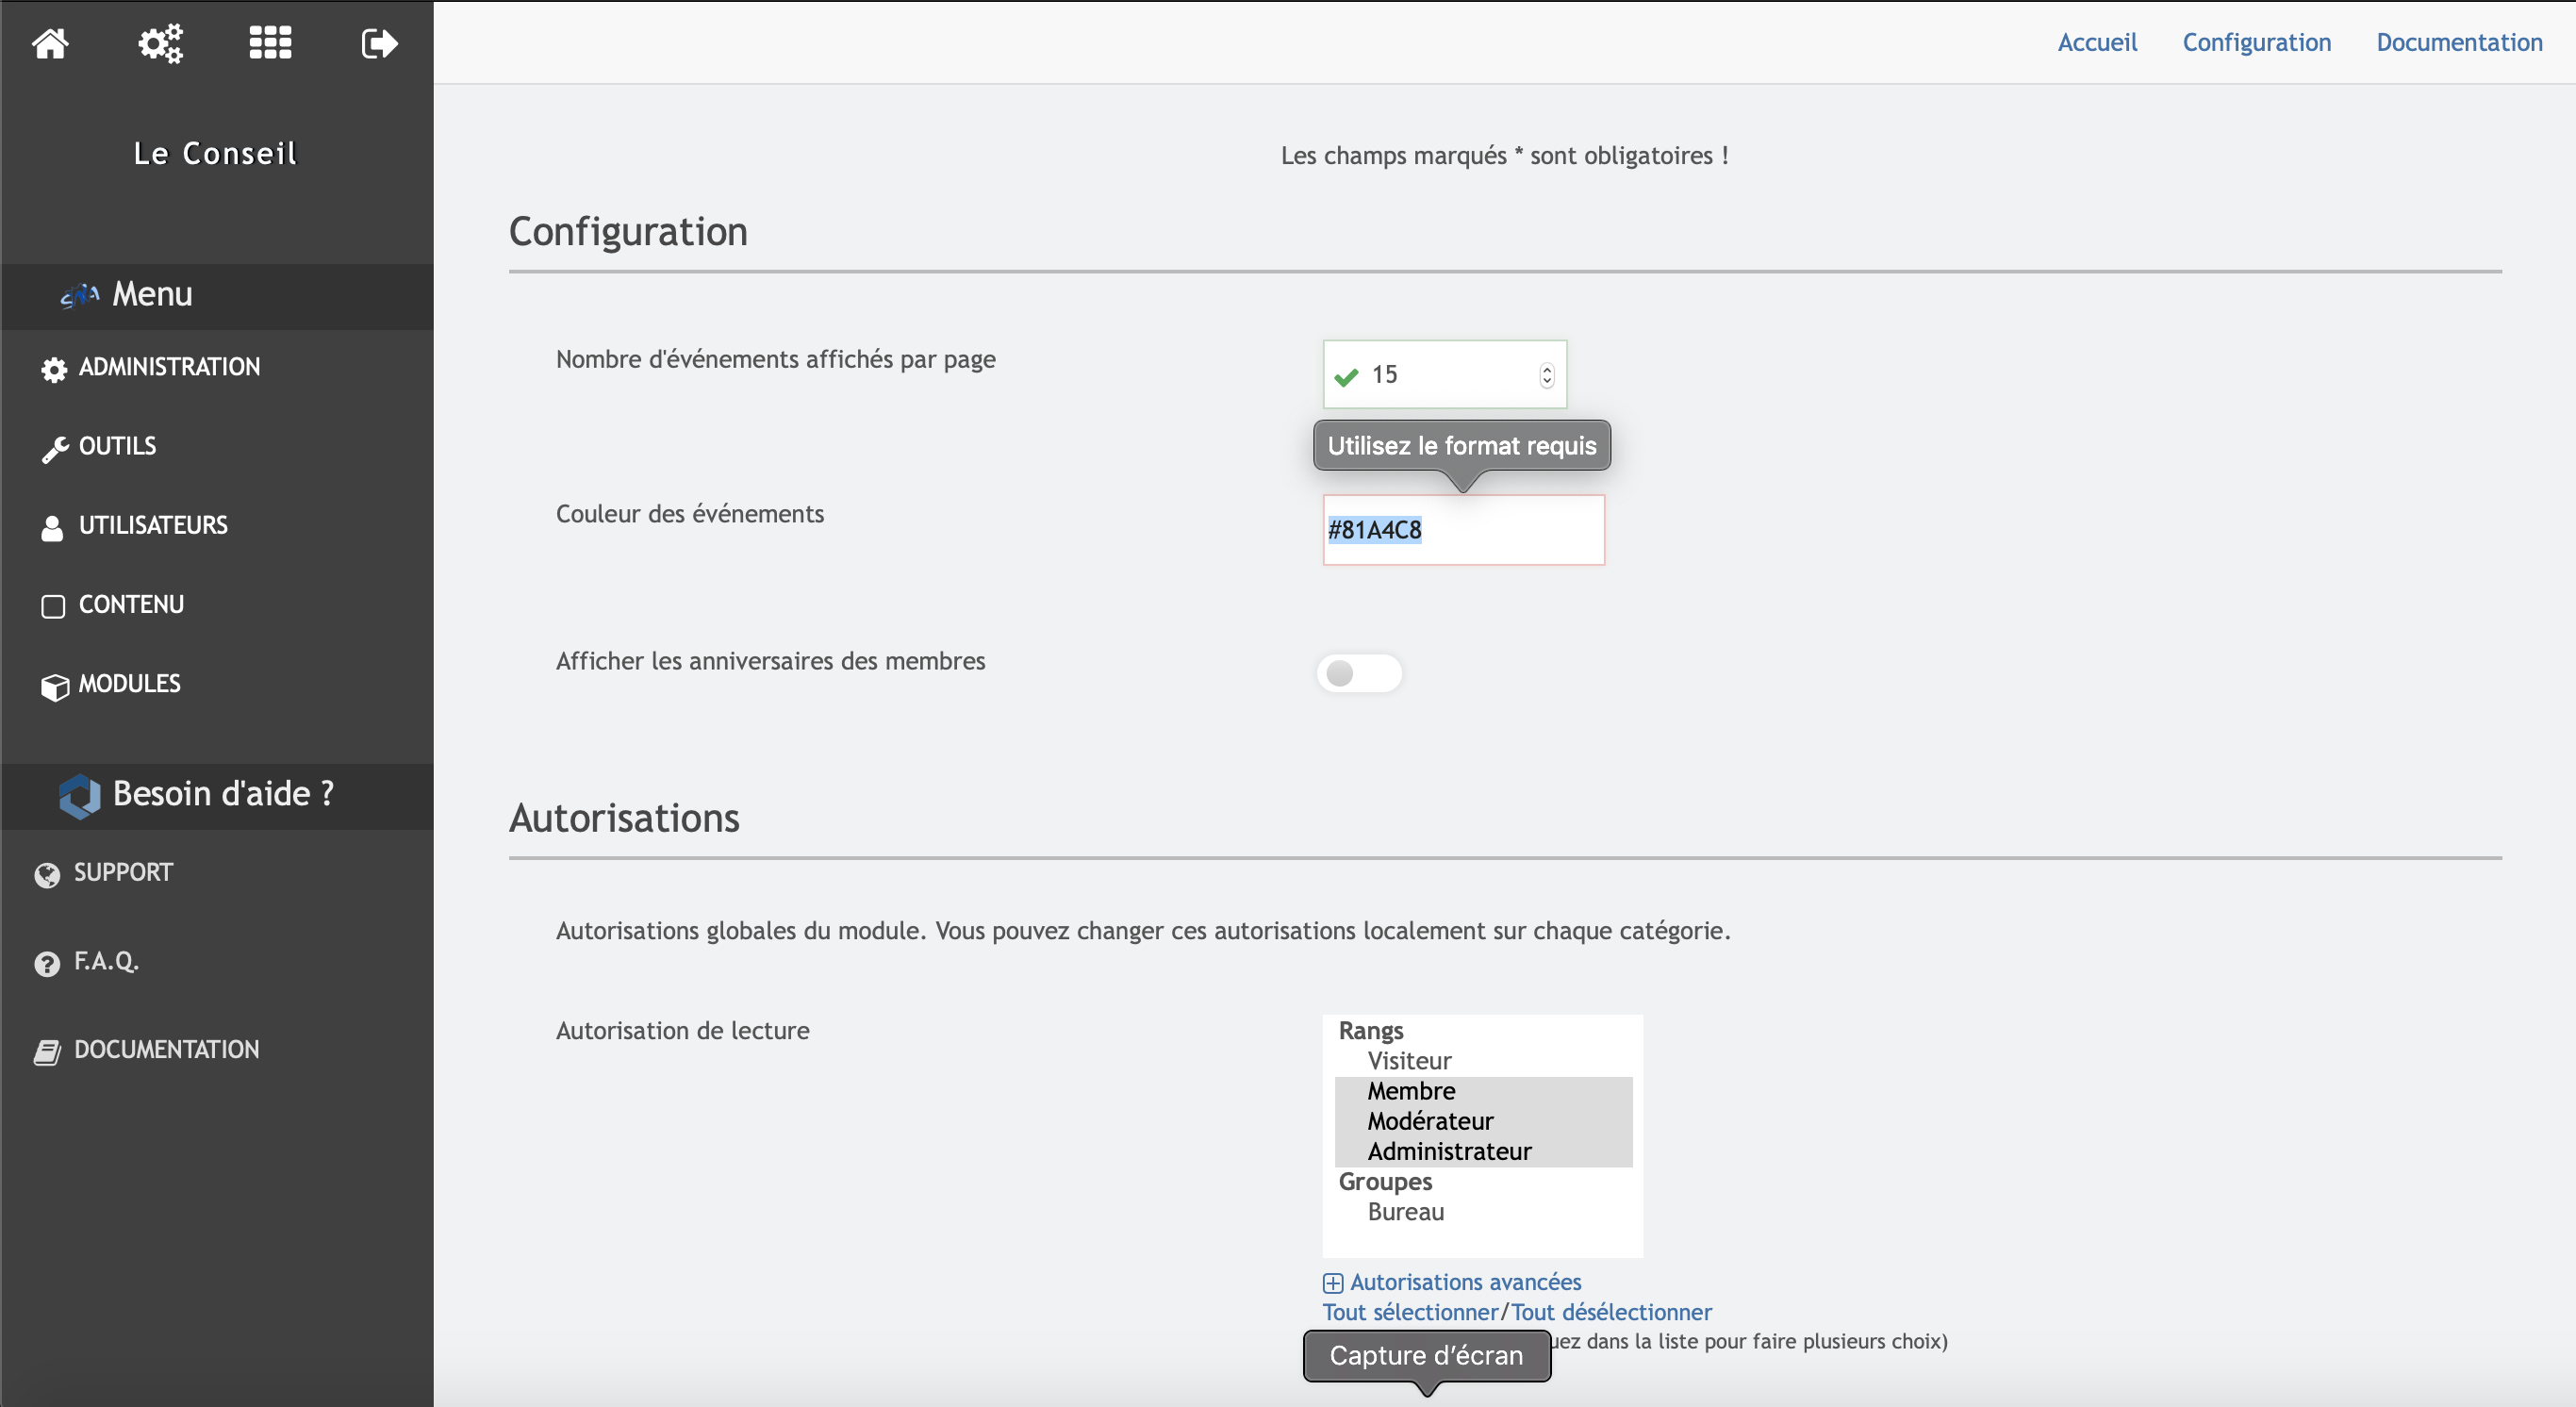Click the Tout désélectionner link
The width and height of the screenshot is (2576, 1407).
(1610, 1312)
